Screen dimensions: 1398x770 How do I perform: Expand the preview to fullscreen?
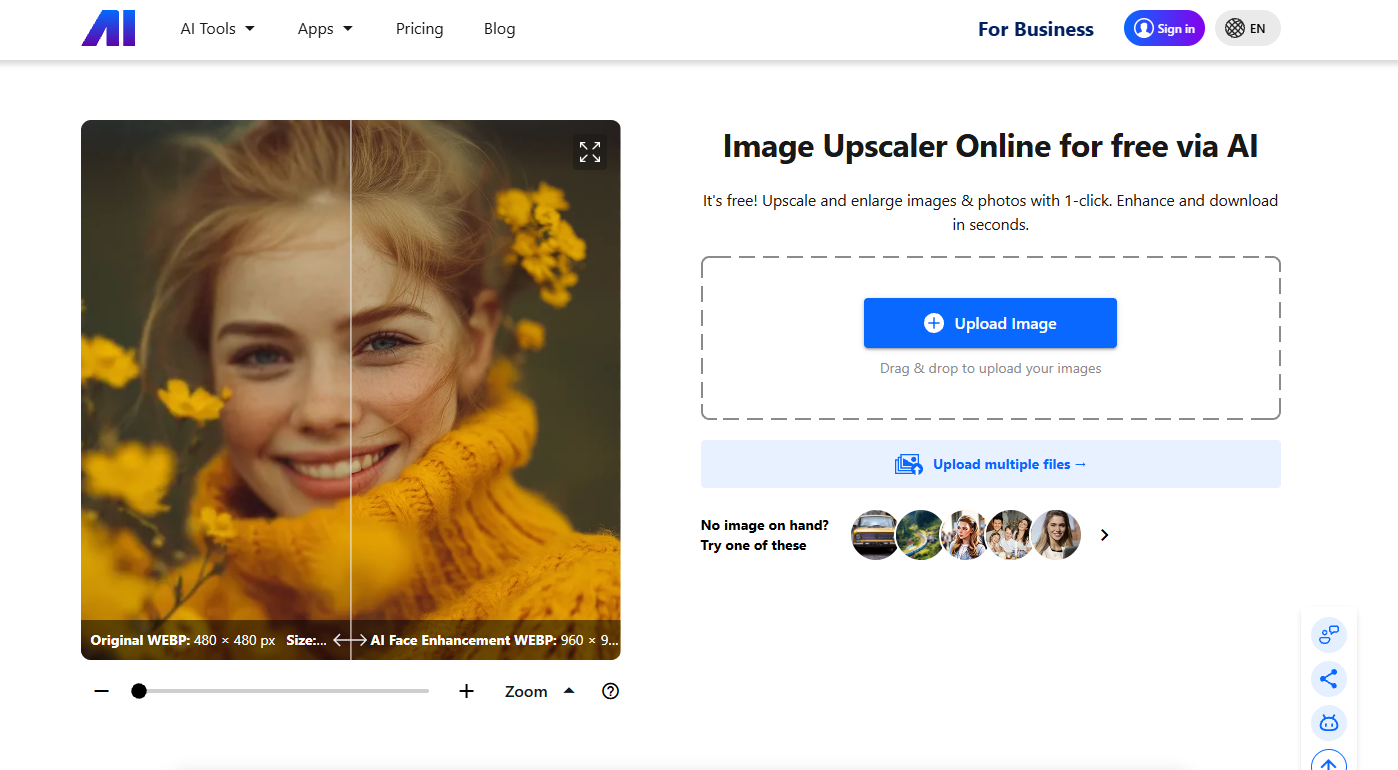click(590, 152)
